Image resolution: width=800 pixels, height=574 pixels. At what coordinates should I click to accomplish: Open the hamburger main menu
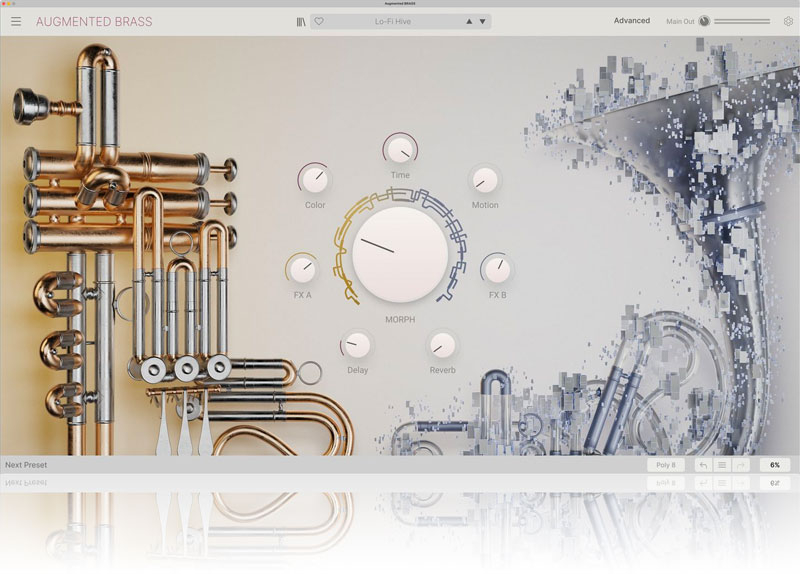[x=16, y=21]
